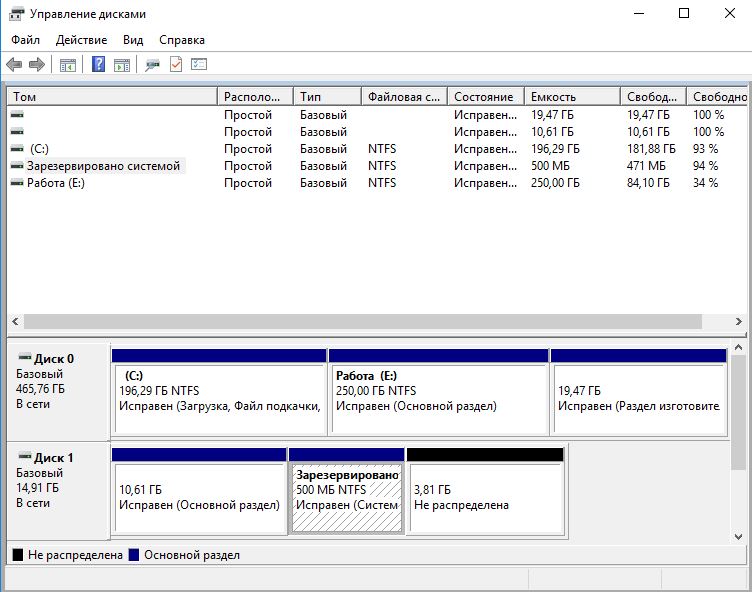The height and width of the screenshot is (592, 752).
Task: Toggle the action pane toolbar icon
Action: point(122,65)
